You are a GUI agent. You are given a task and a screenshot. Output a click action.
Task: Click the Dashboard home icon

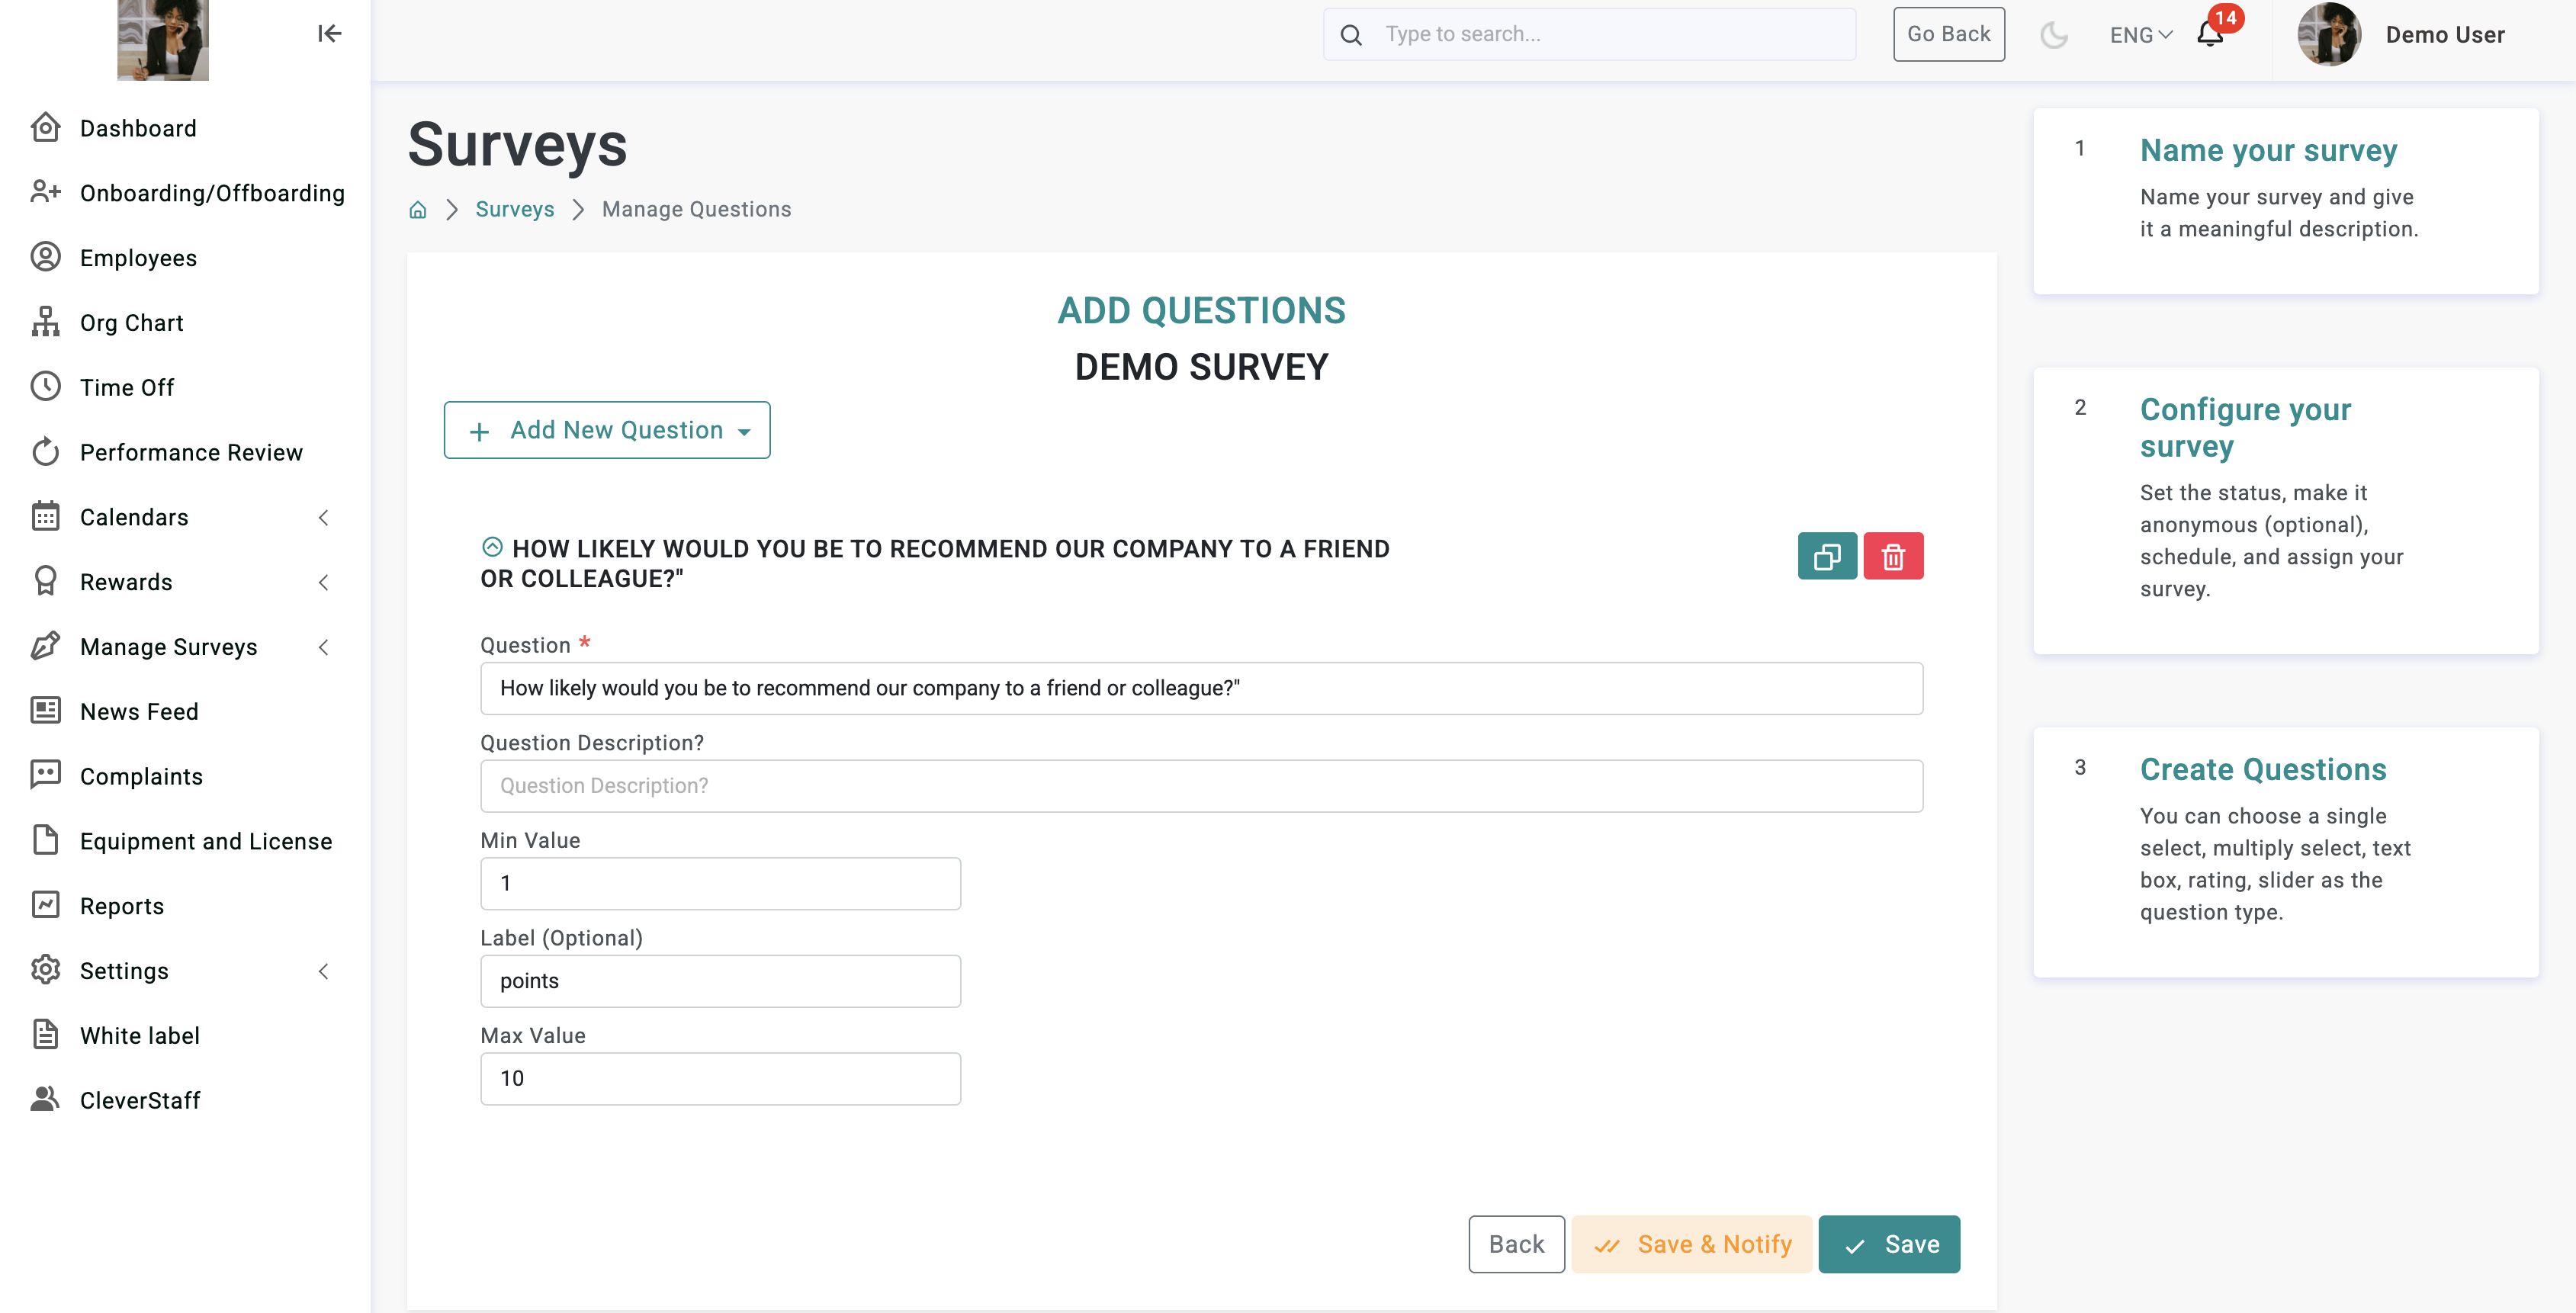46,127
